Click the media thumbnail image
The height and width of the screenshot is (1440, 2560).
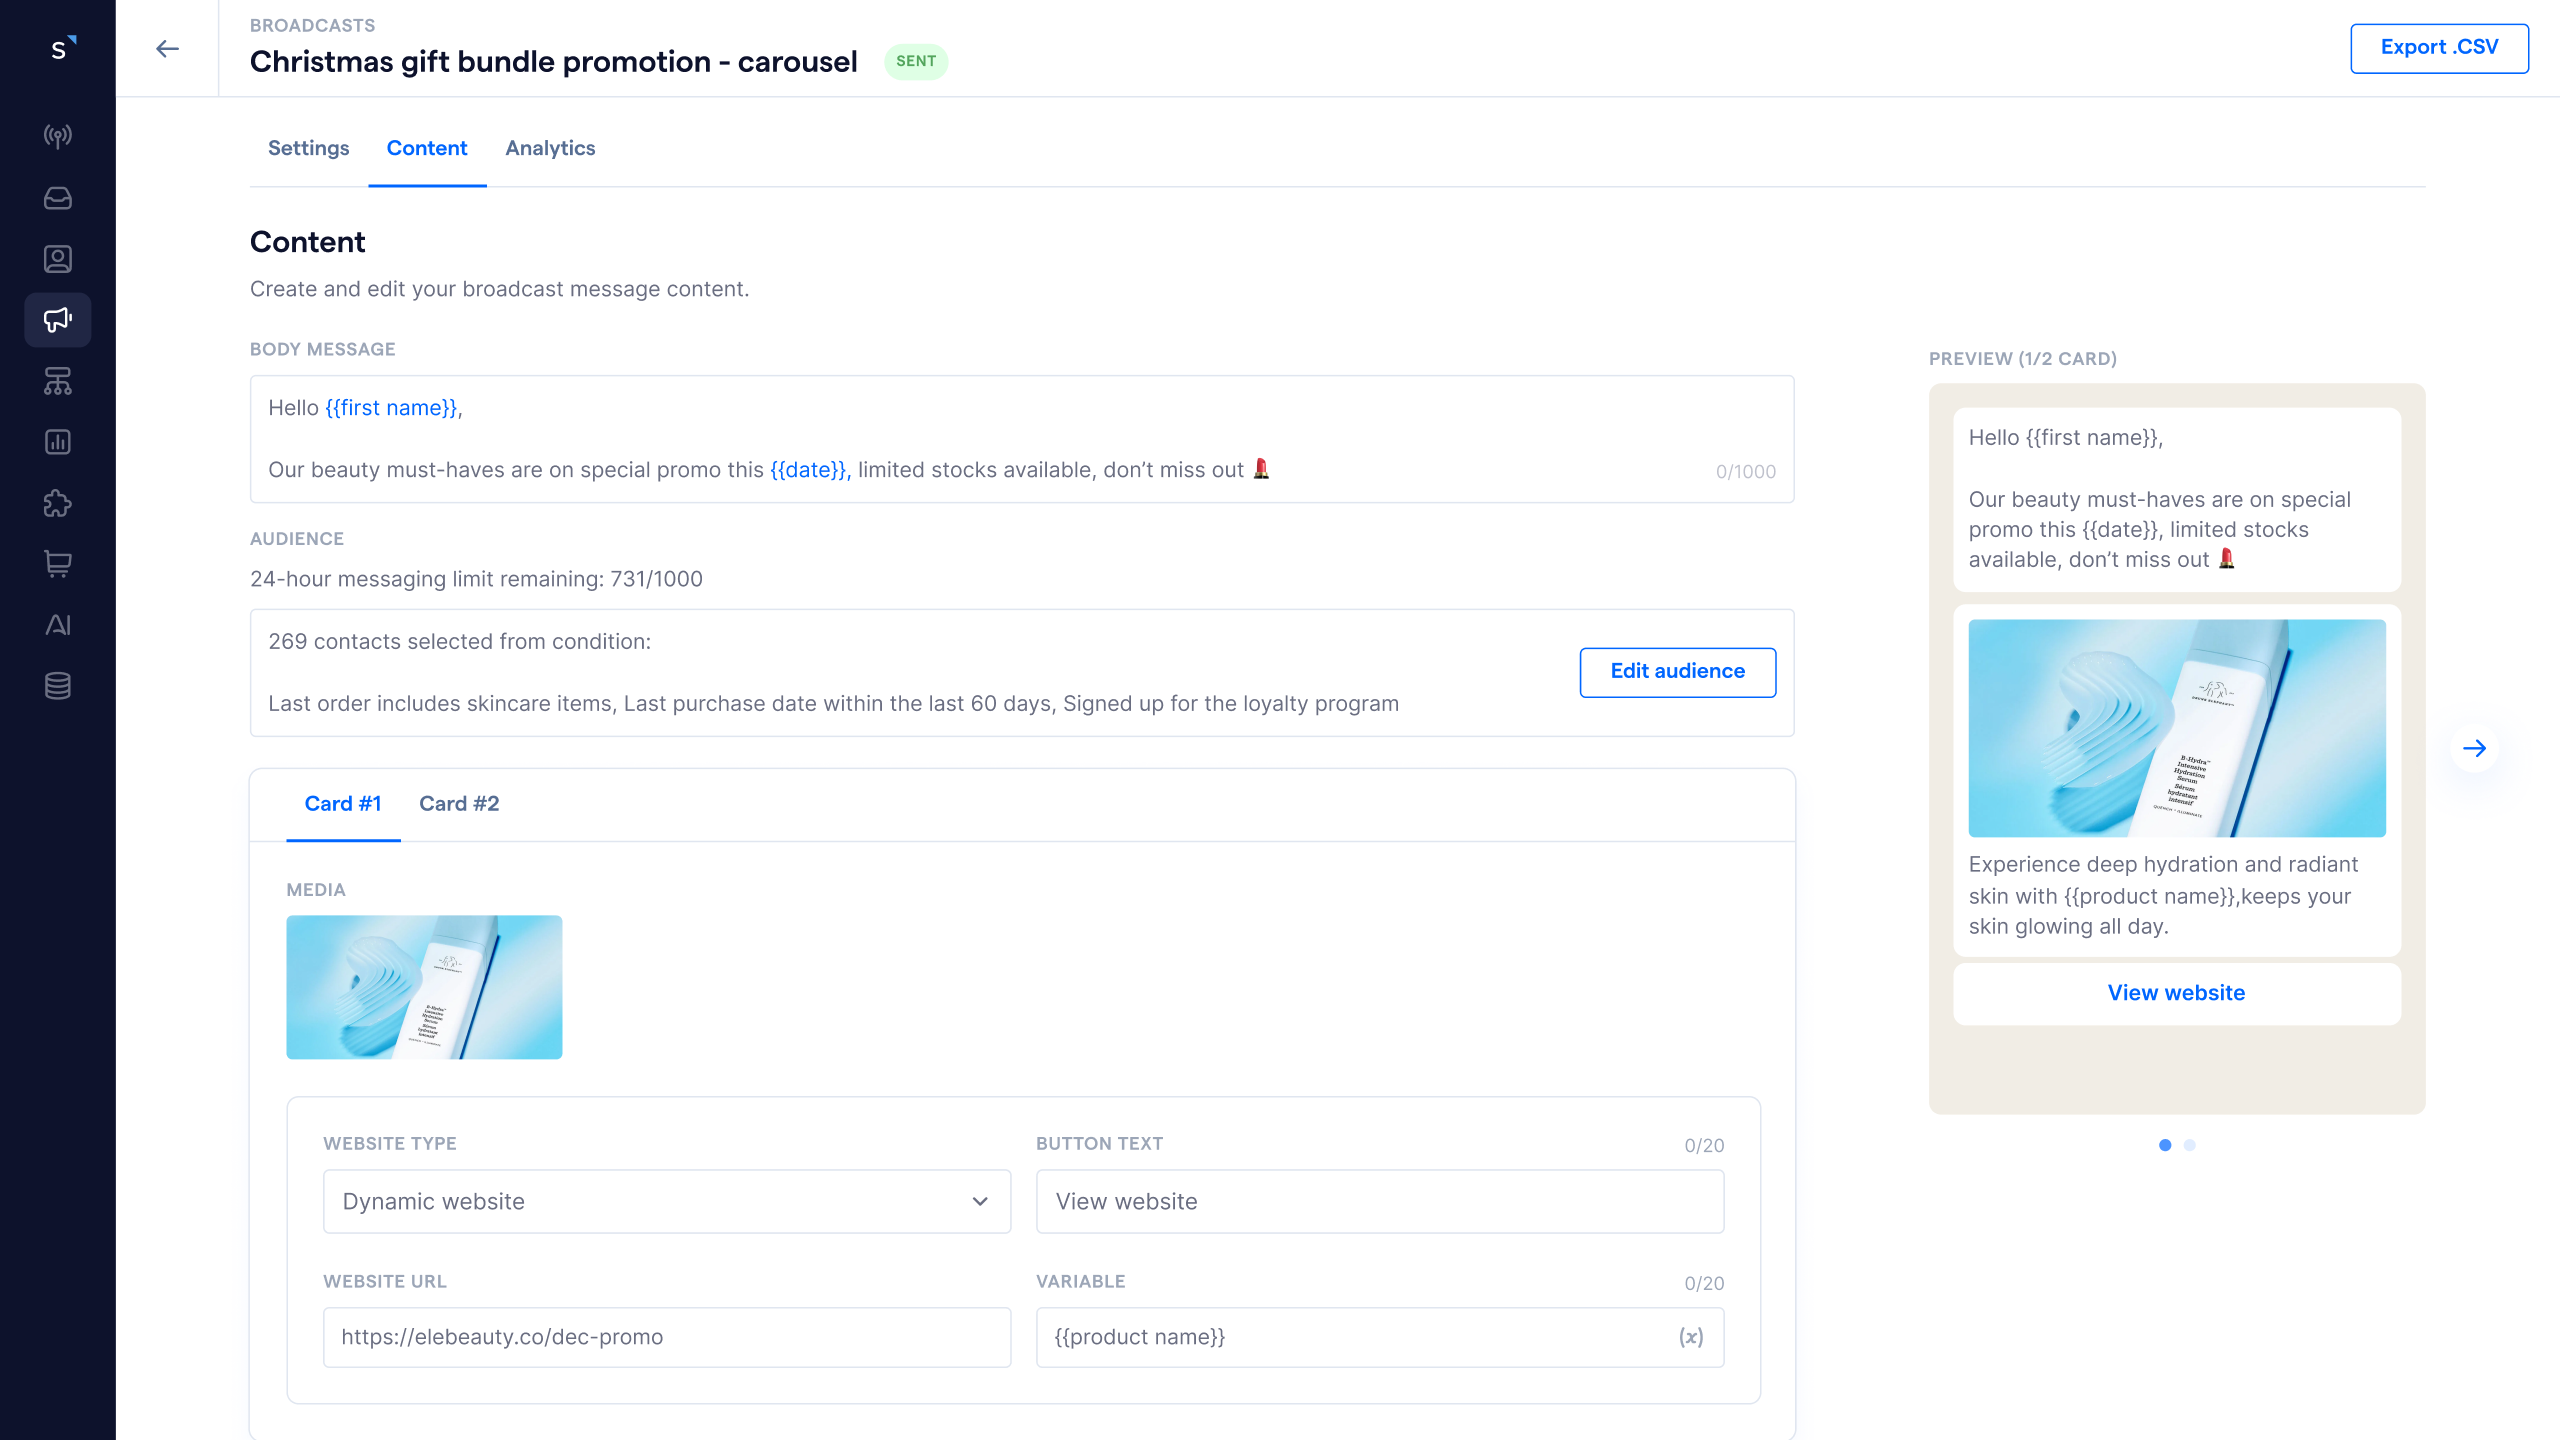[424, 987]
